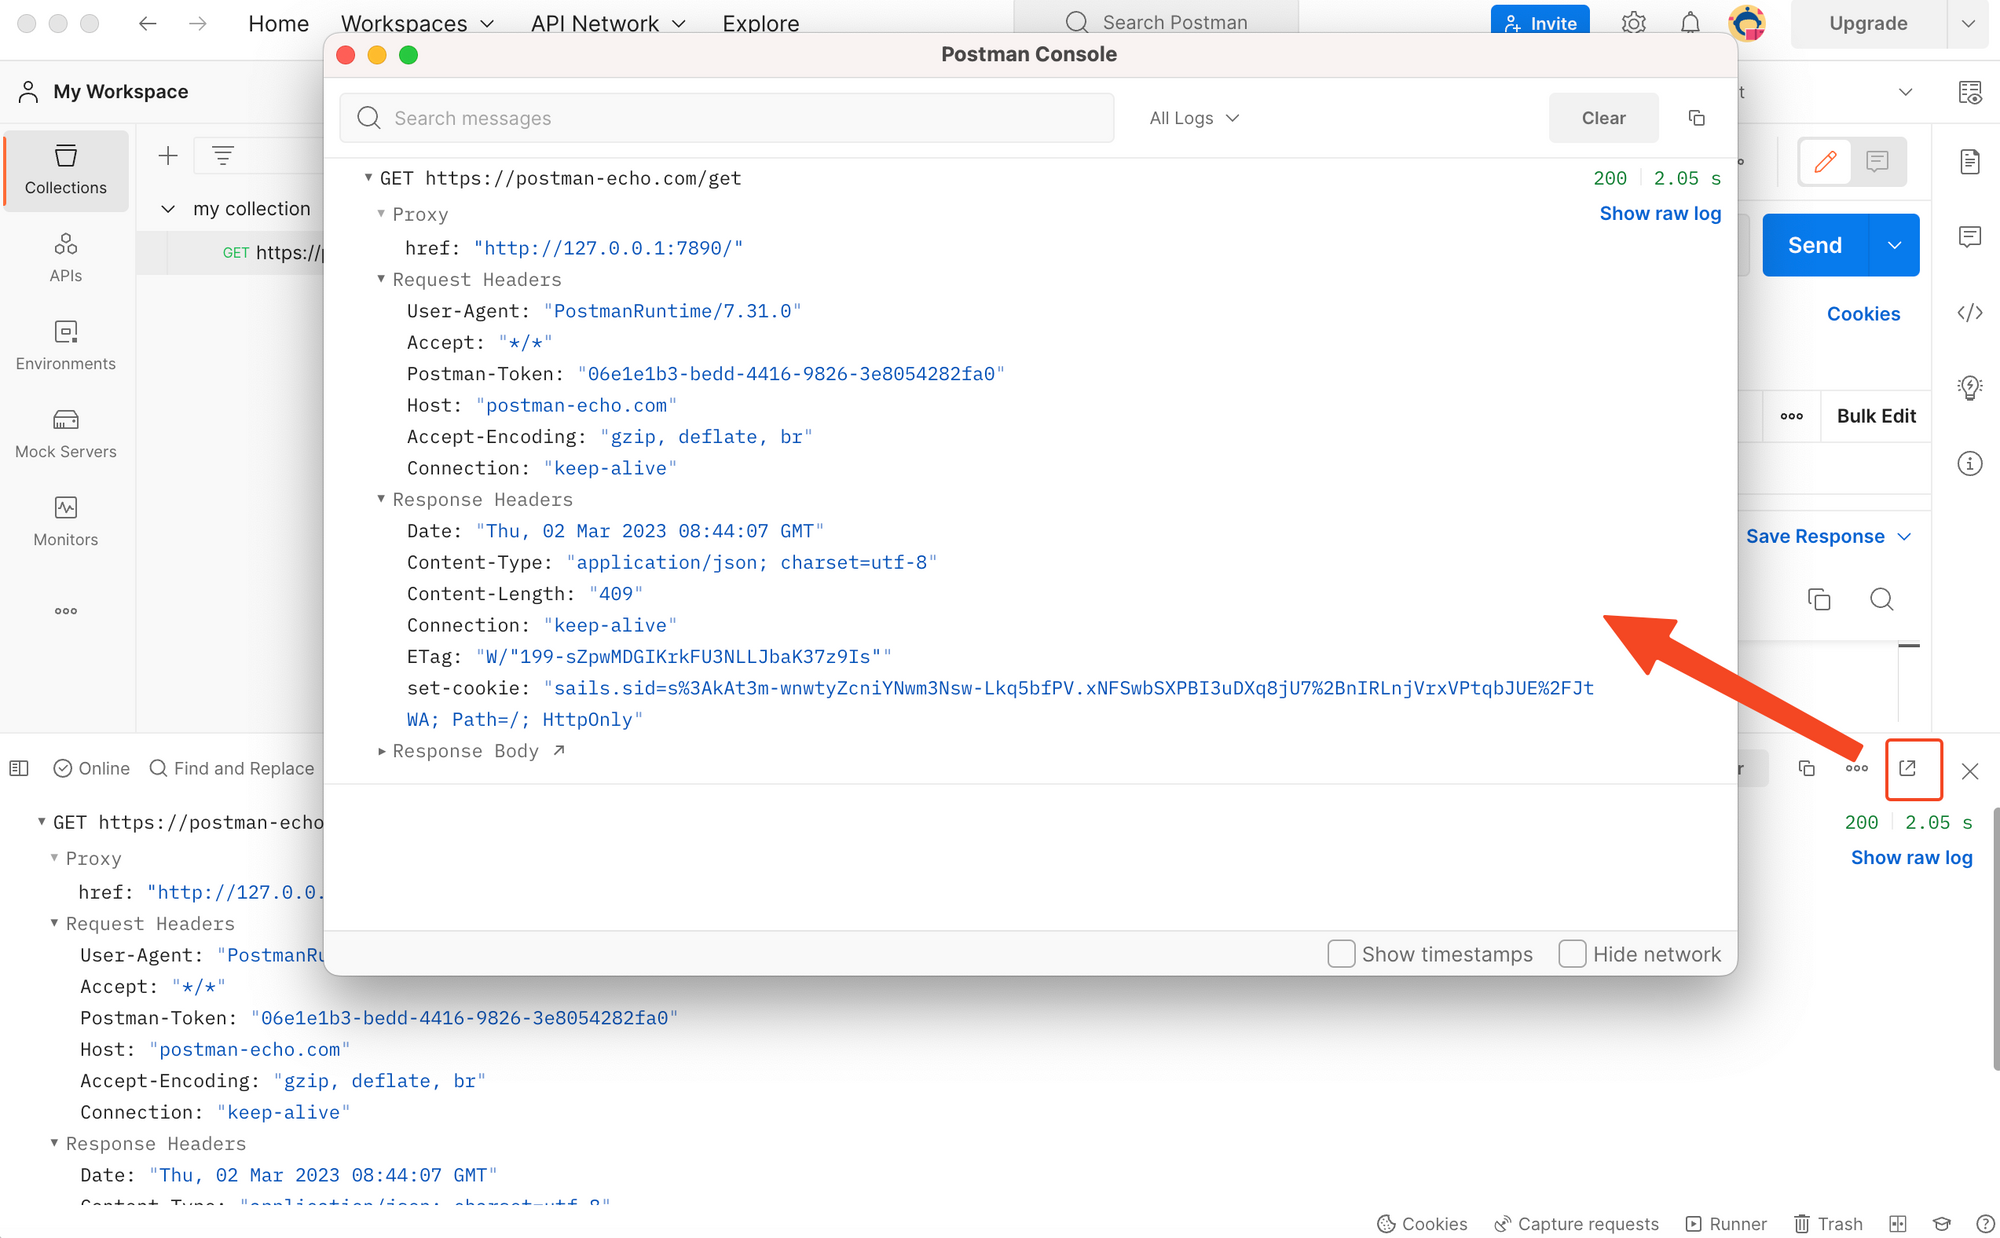Open Mock Servers in the sidebar
The image size is (2000, 1238).
[66, 433]
